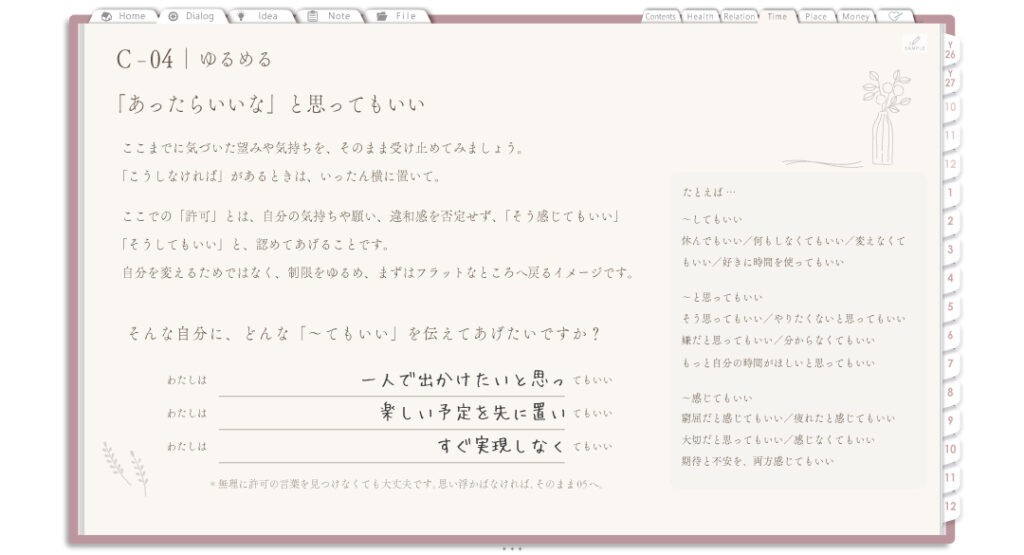1024x555 pixels.
Task: Select the Health tab
Action: click(x=699, y=16)
